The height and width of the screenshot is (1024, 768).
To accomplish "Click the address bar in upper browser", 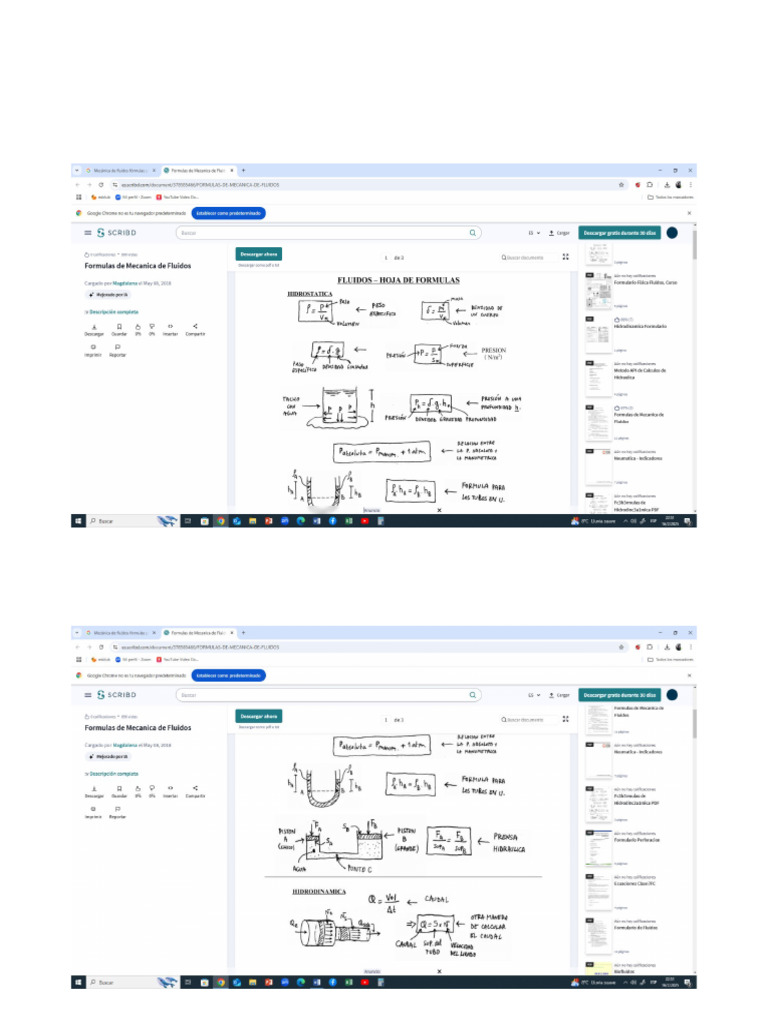I will pos(366,185).
